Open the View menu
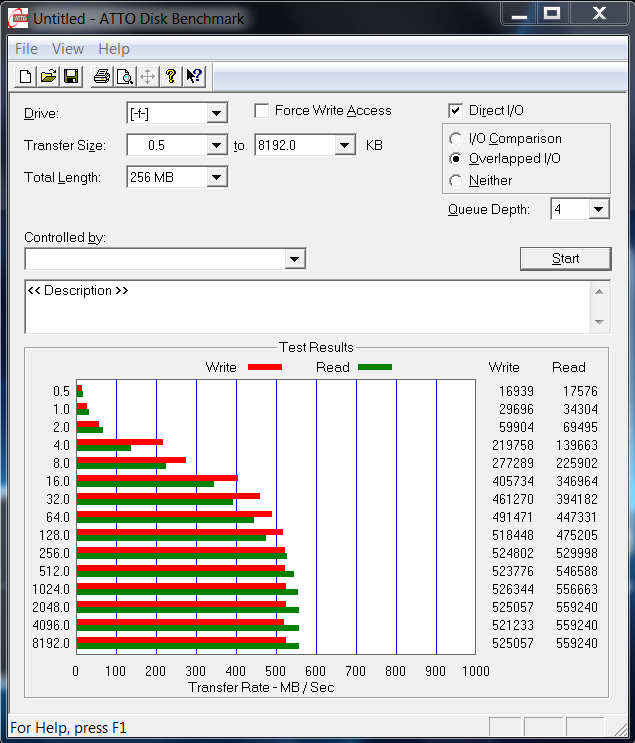Image resolution: width=635 pixels, height=743 pixels. [x=68, y=49]
